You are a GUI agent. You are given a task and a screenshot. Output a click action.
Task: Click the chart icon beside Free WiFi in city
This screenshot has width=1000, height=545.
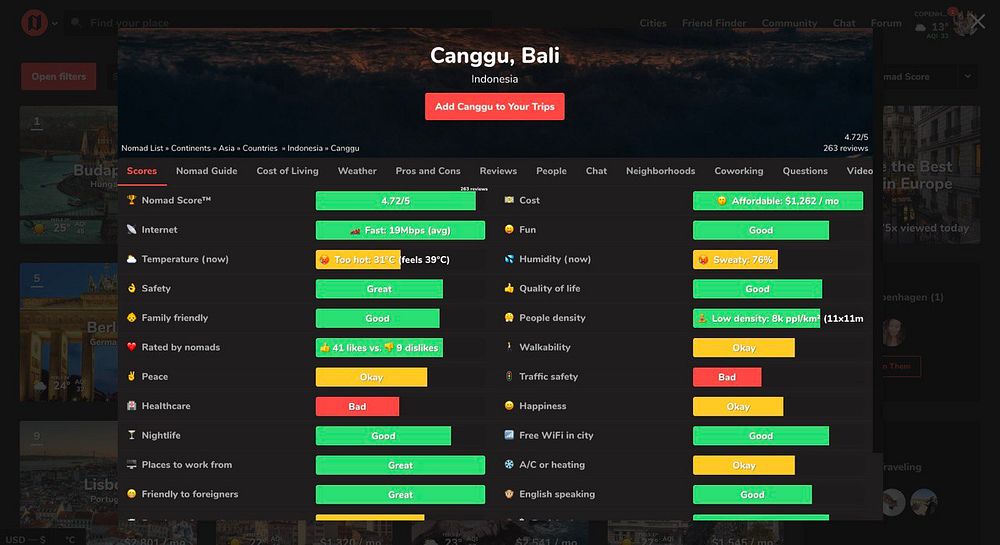click(509, 435)
